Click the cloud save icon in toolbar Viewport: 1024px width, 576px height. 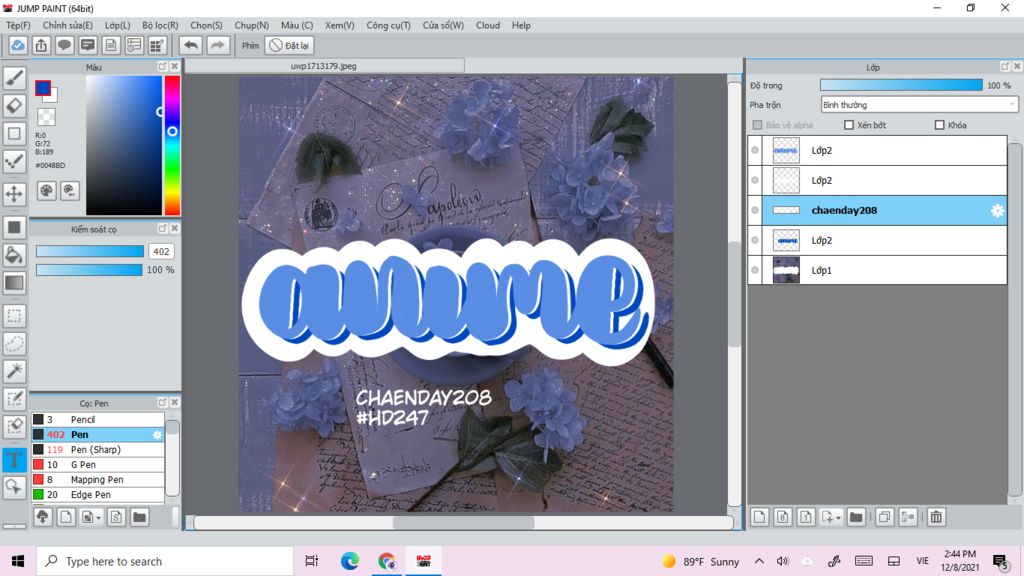18,45
